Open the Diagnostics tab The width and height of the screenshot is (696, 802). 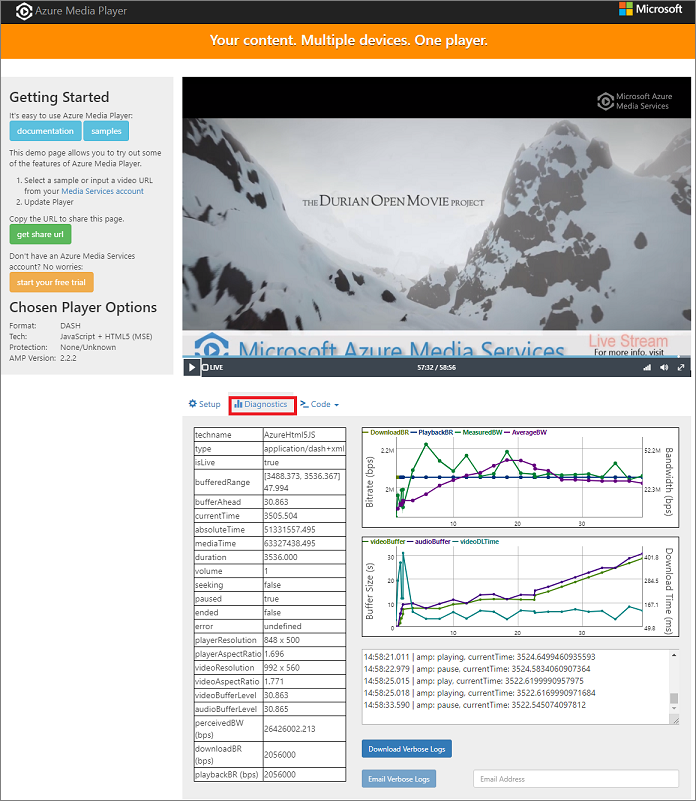[262, 405]
